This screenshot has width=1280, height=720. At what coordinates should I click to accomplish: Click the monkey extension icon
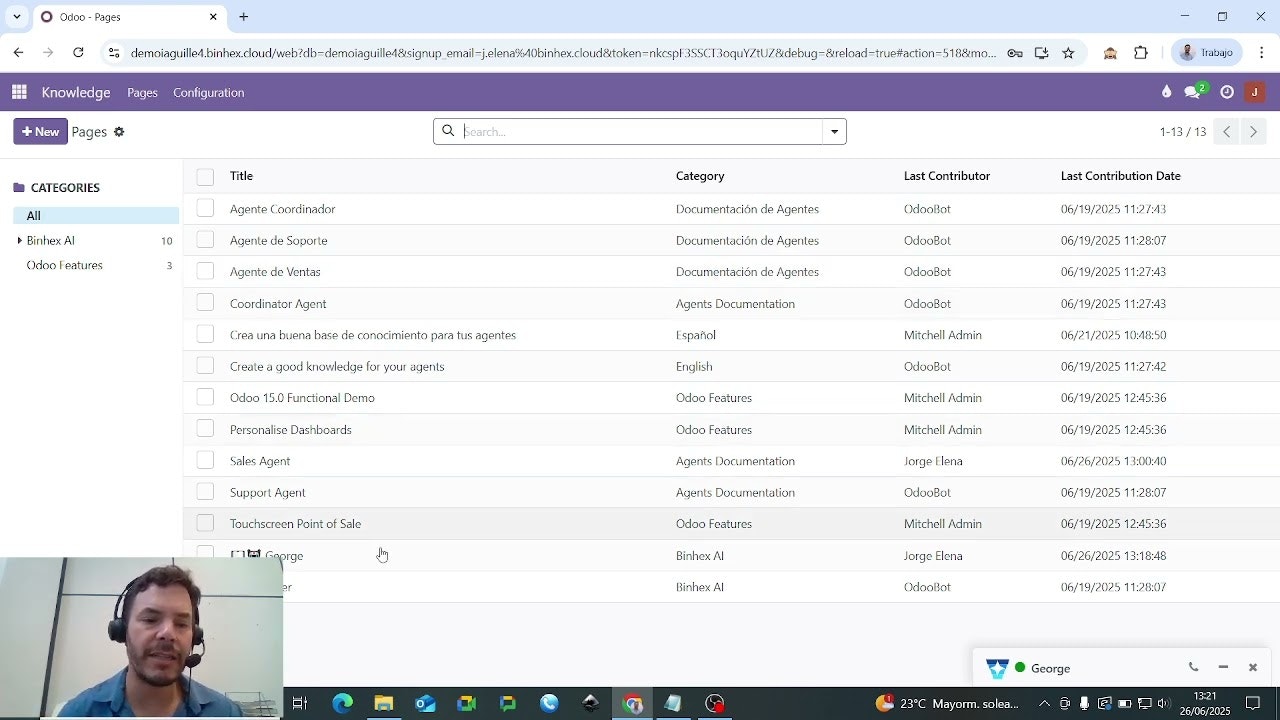click(1110, 53)
